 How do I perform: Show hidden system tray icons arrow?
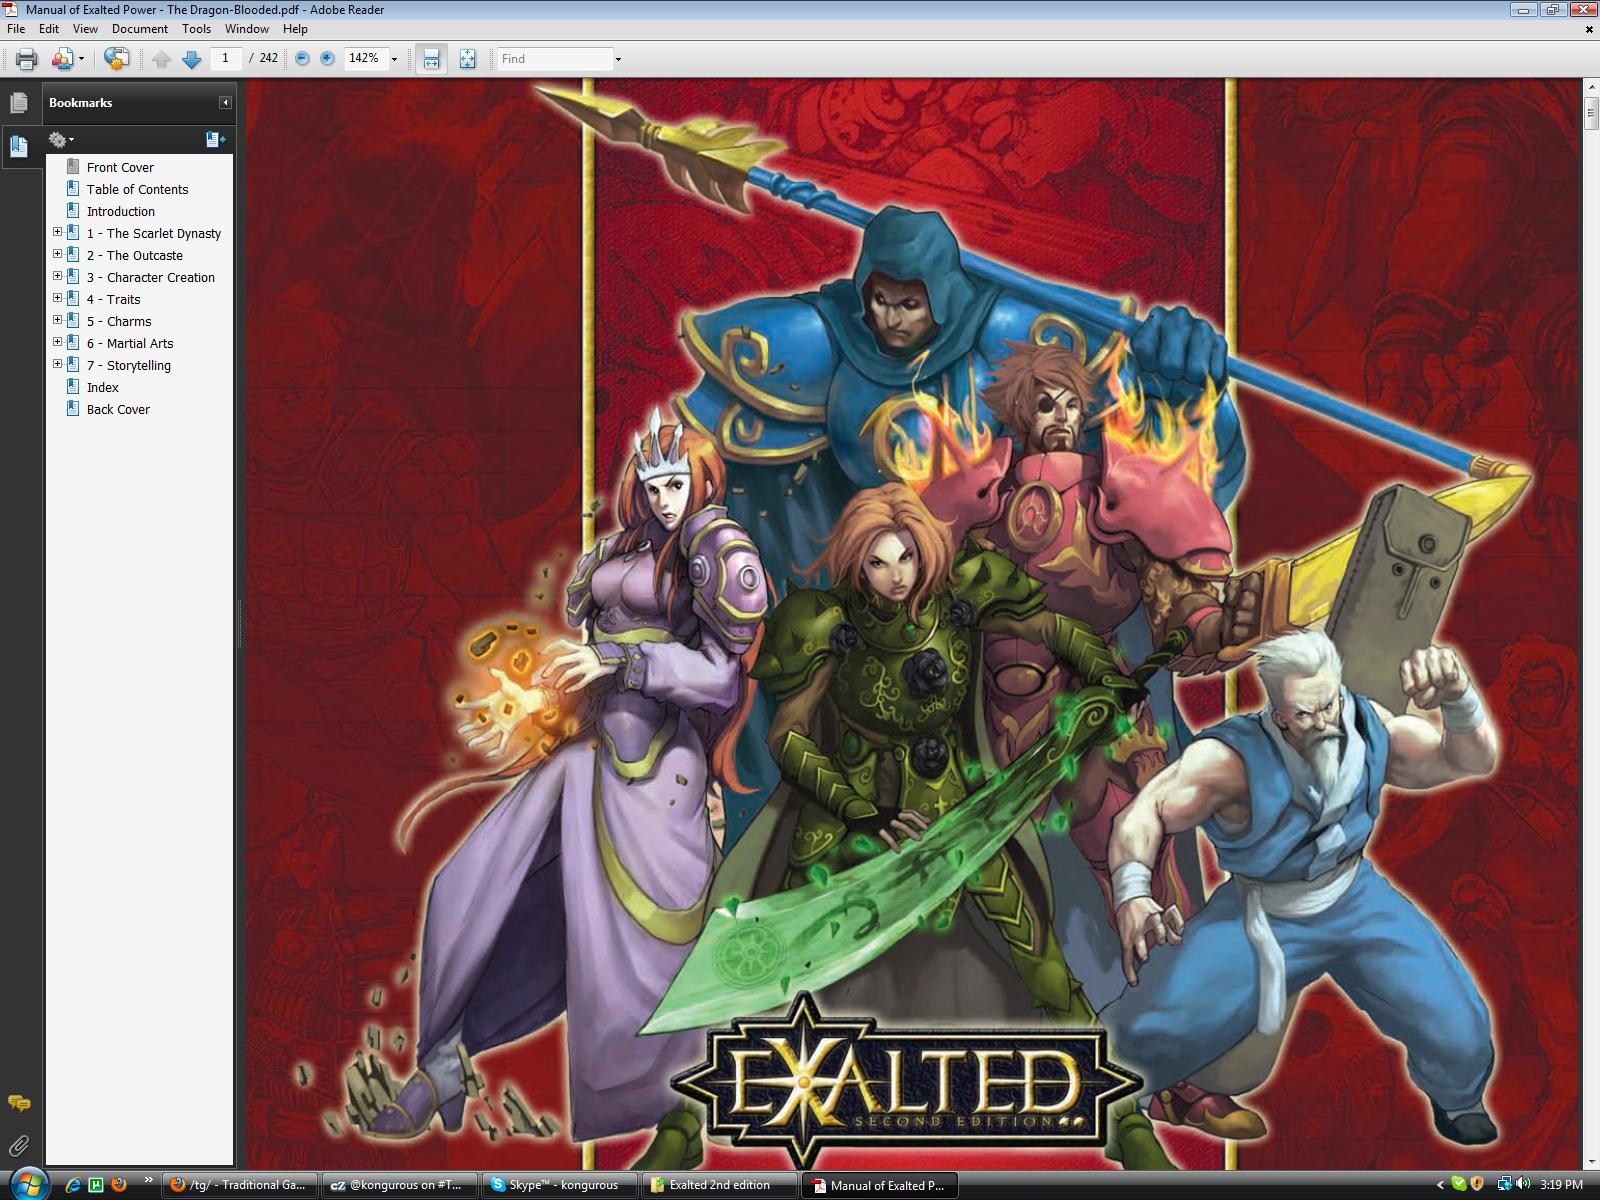pos(1440,1185)
